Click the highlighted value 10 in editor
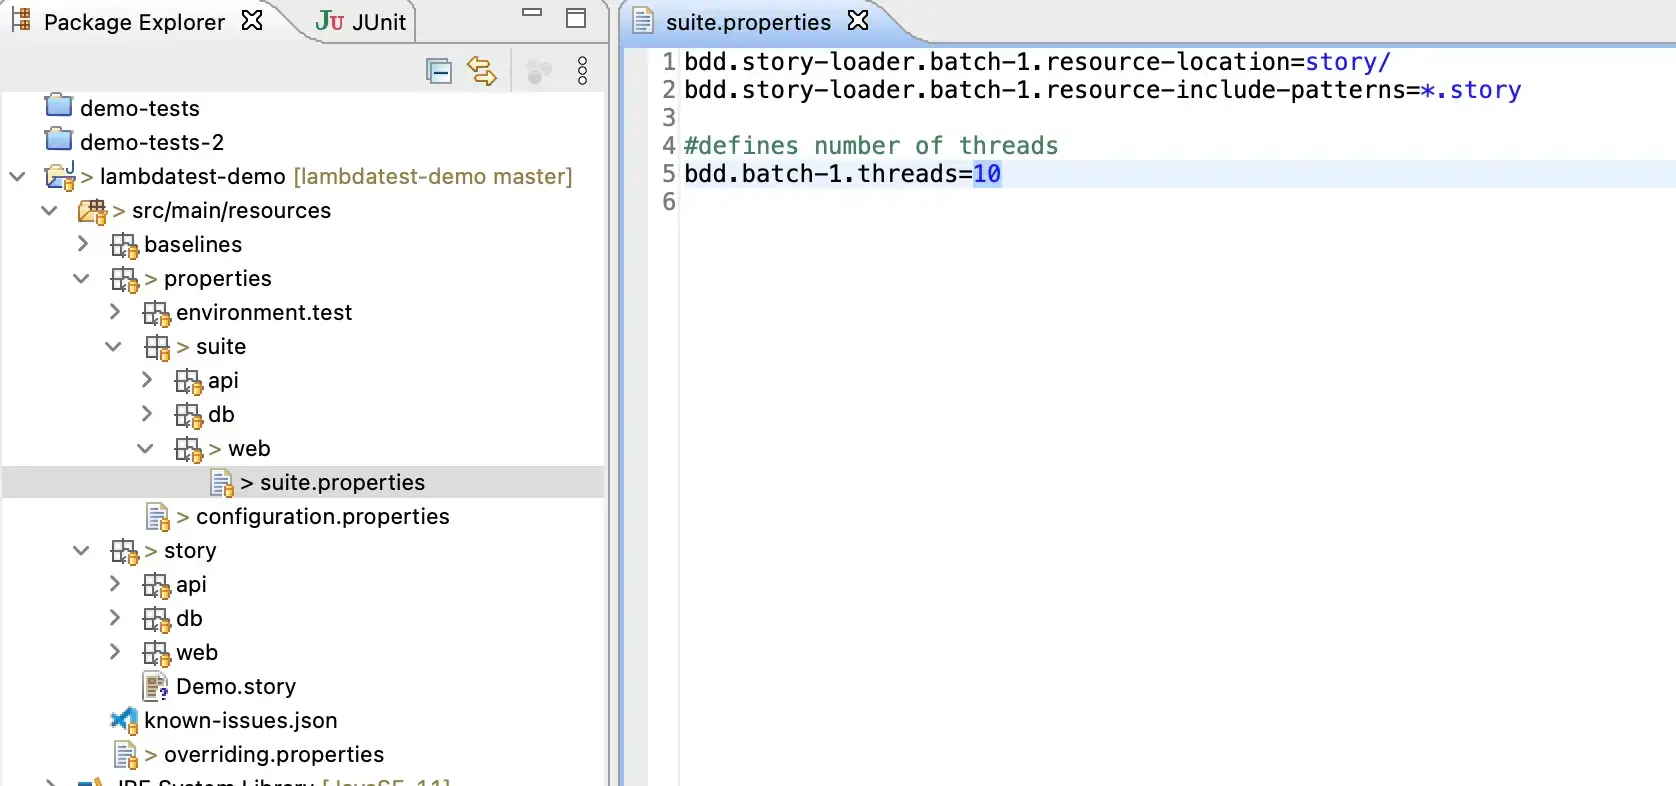Screen dimensions: 1676x786 click(987, 174)
